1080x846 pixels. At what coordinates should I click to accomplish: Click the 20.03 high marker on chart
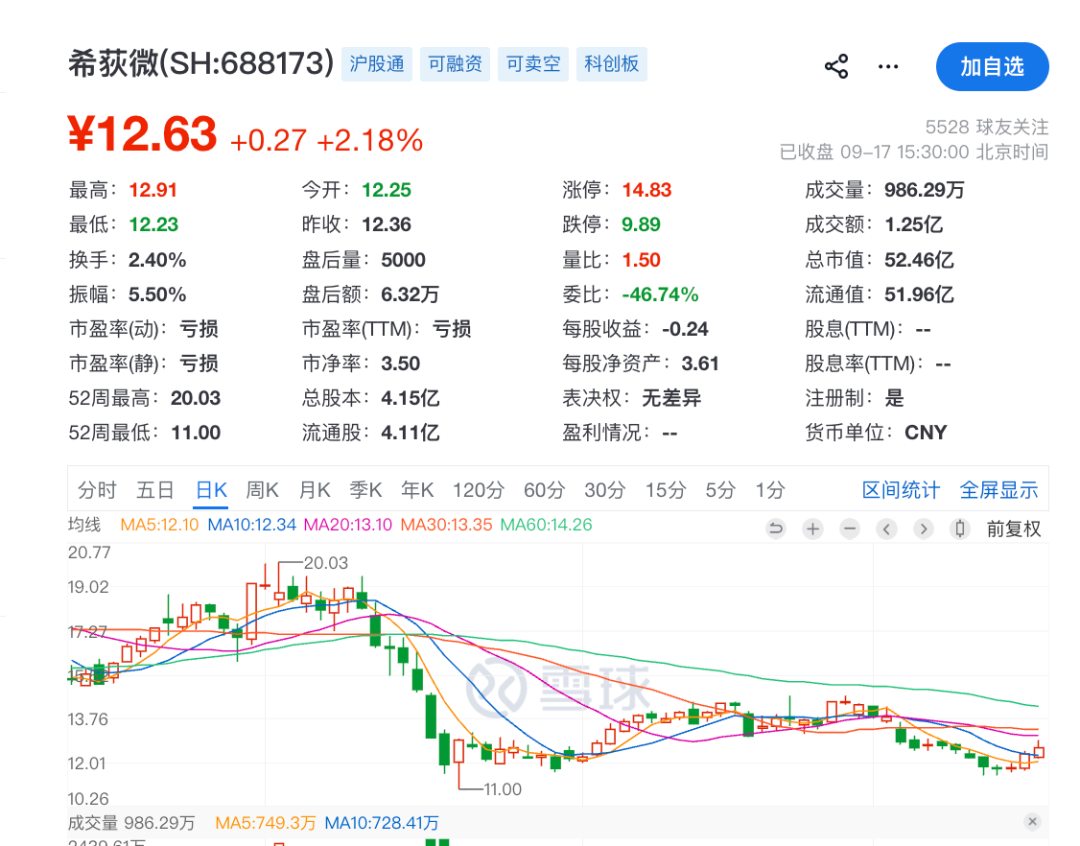click(x=326, y=563)
